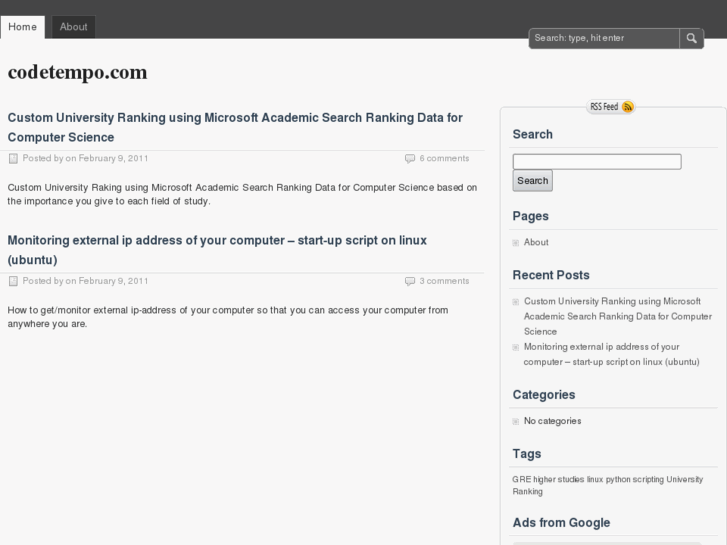Image resolution: width=727 pixels, height=545 pixels.
Task: Open the Home tab
Action: pyautogui.click(x=22, y=27)
